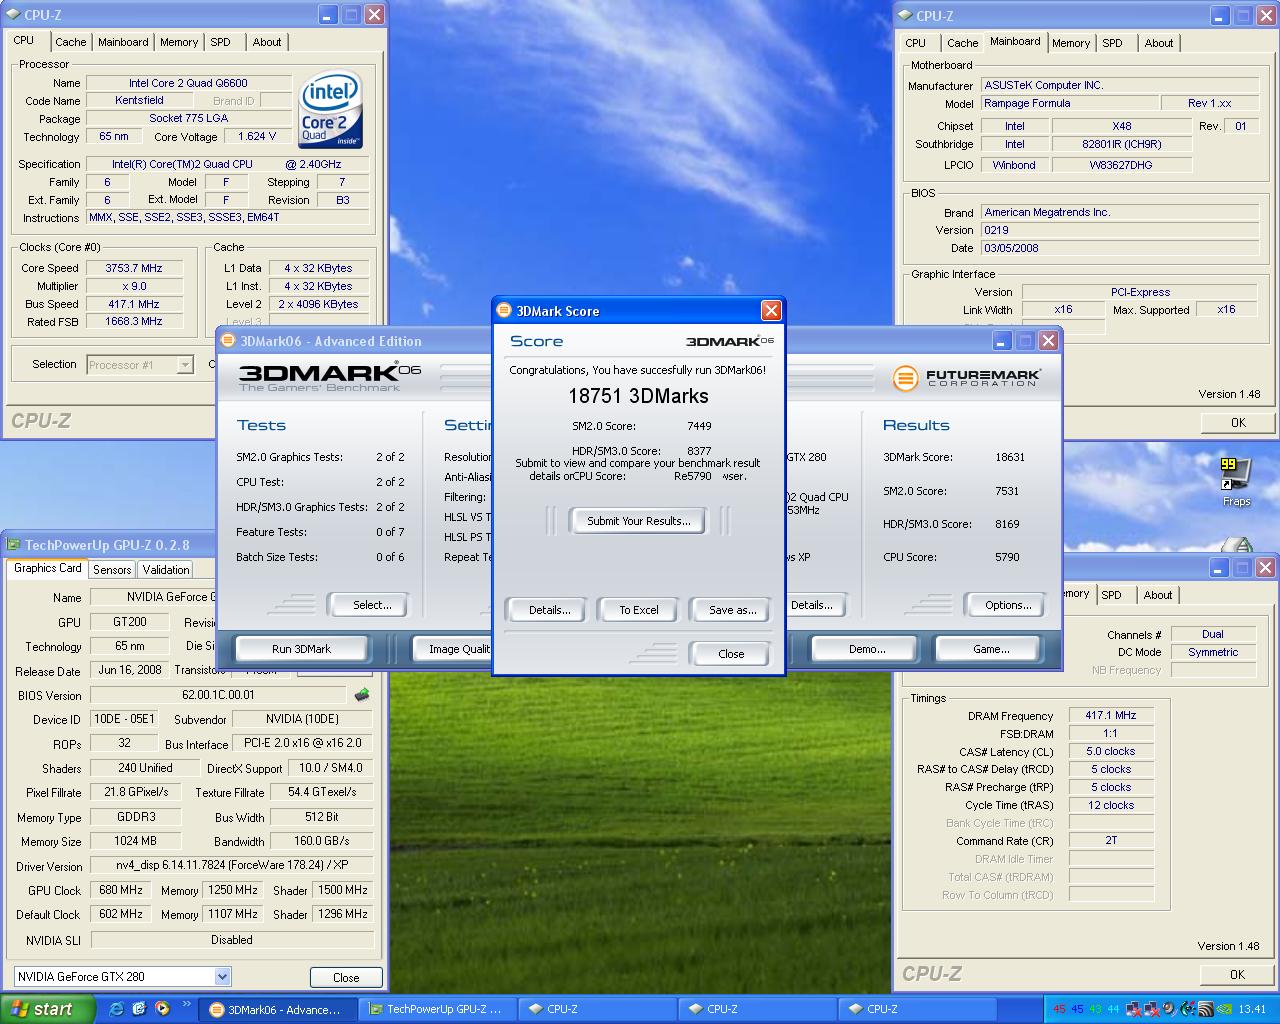Open the Windows start menu
The width and height of the screenshot is (1280, 1024).
point(47,1009)
